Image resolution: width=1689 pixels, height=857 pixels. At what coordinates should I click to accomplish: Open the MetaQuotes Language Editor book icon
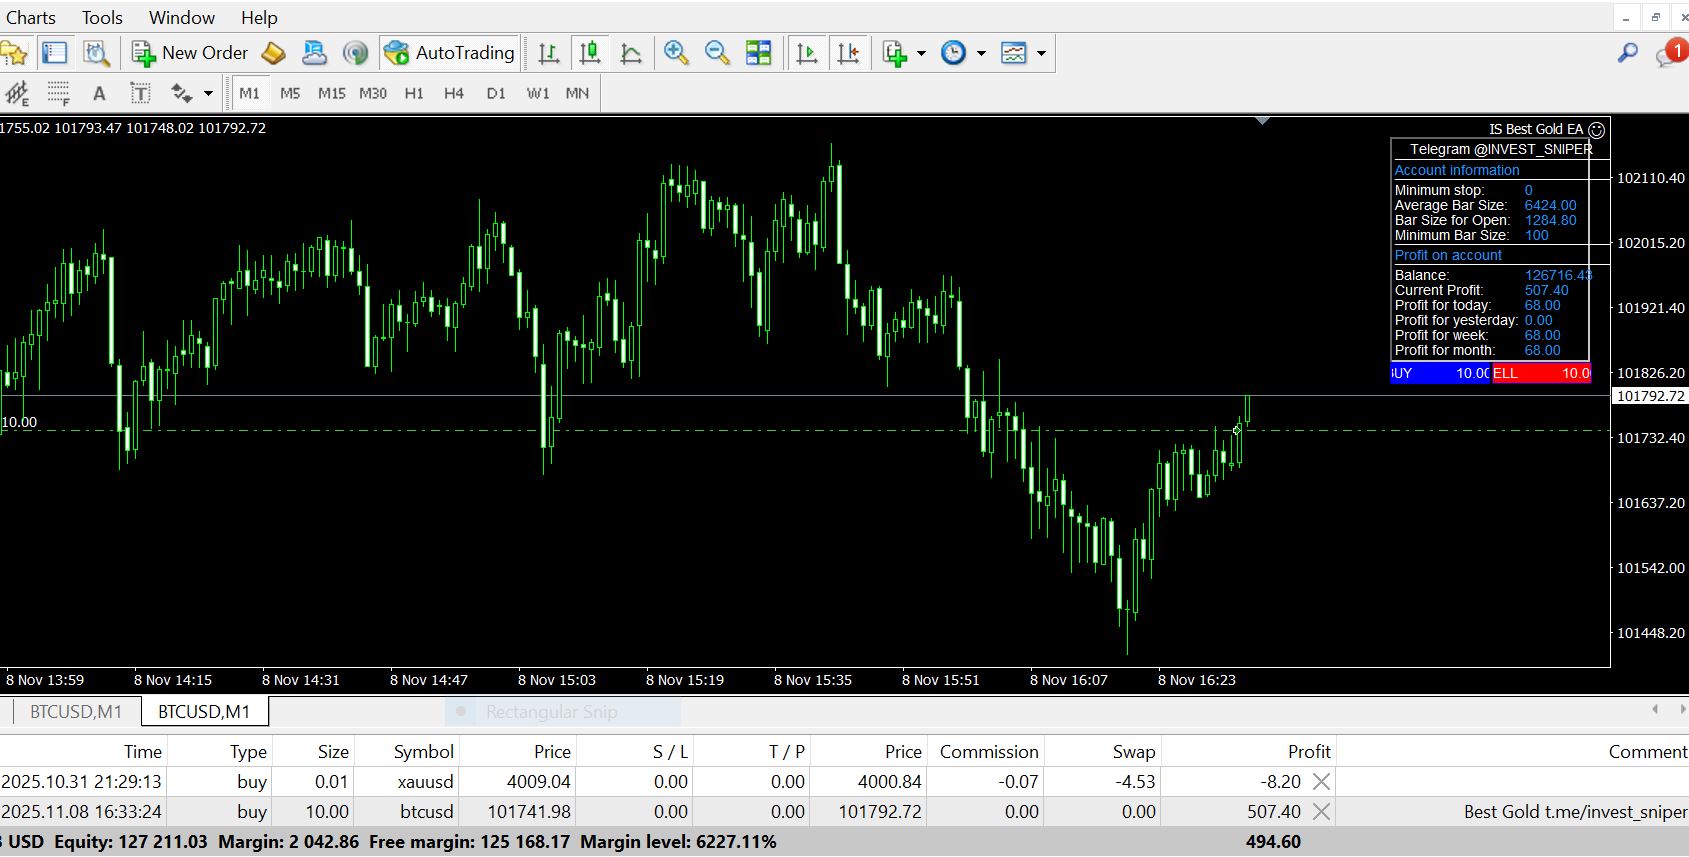click(x=273, y=53)
